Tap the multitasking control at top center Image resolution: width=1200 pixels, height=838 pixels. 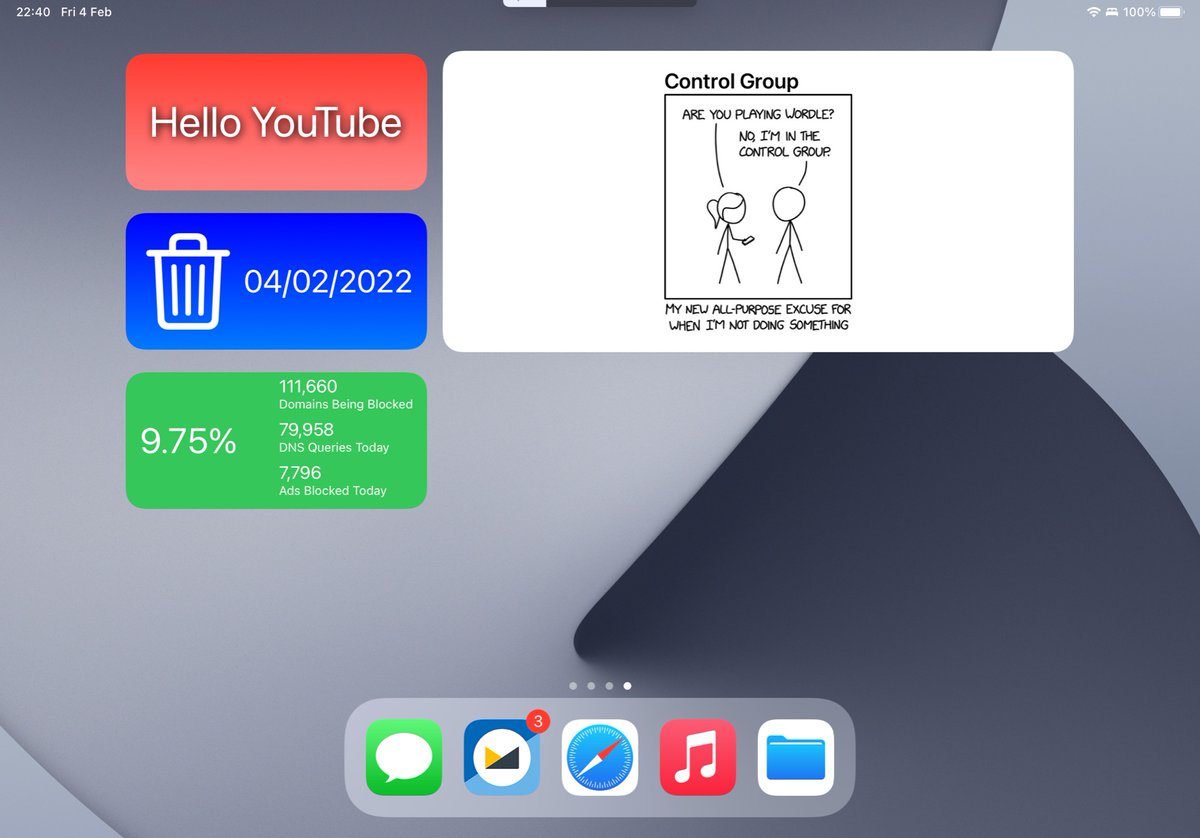pyautogui.click(x=600, y=3)
